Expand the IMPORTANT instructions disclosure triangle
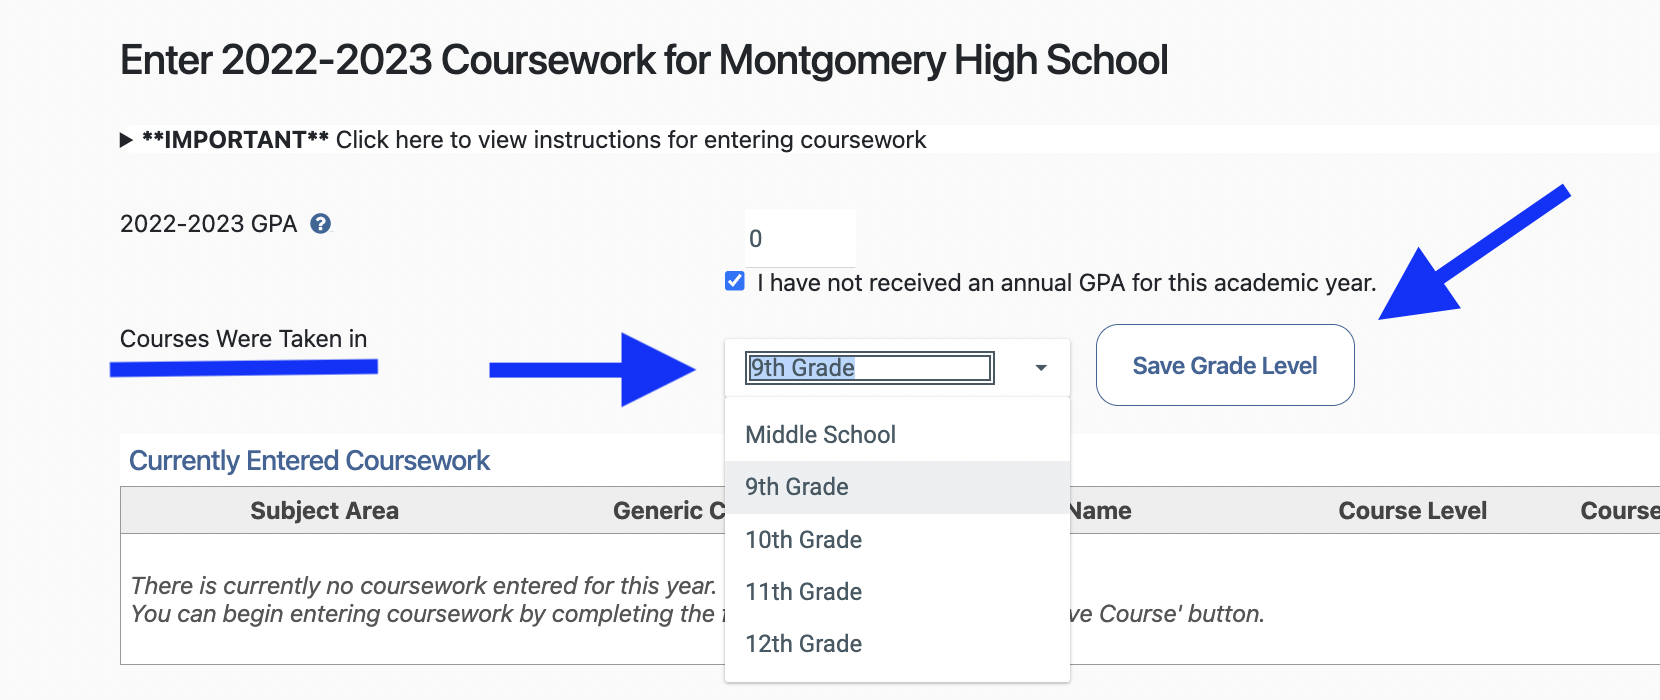This screenshot has width=1660, height=700. point(126,140)
